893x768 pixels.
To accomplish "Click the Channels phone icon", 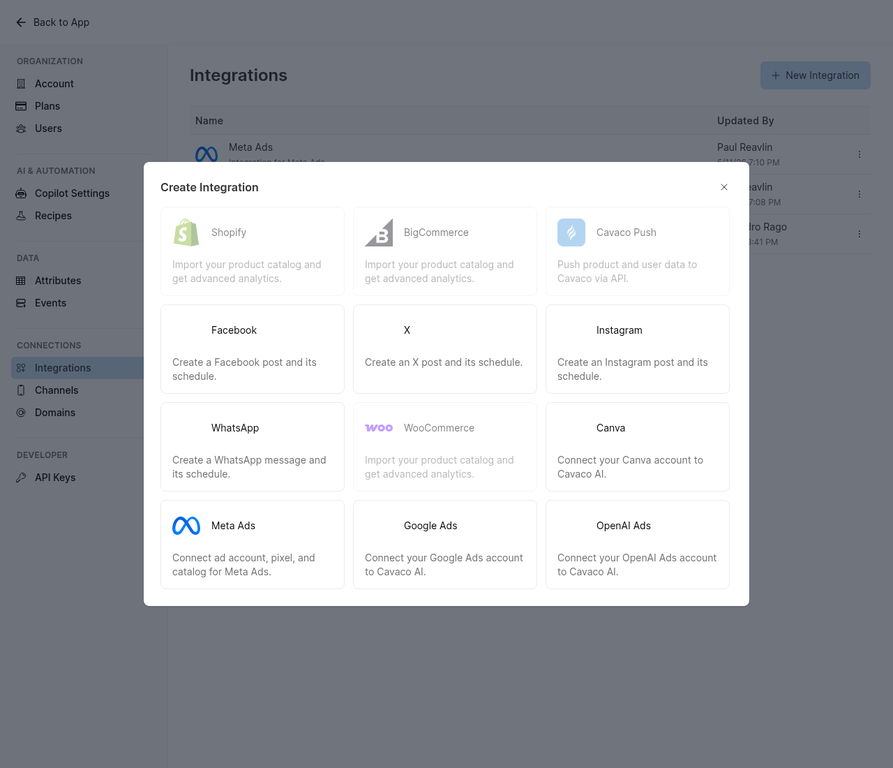I will pos(21,390).
